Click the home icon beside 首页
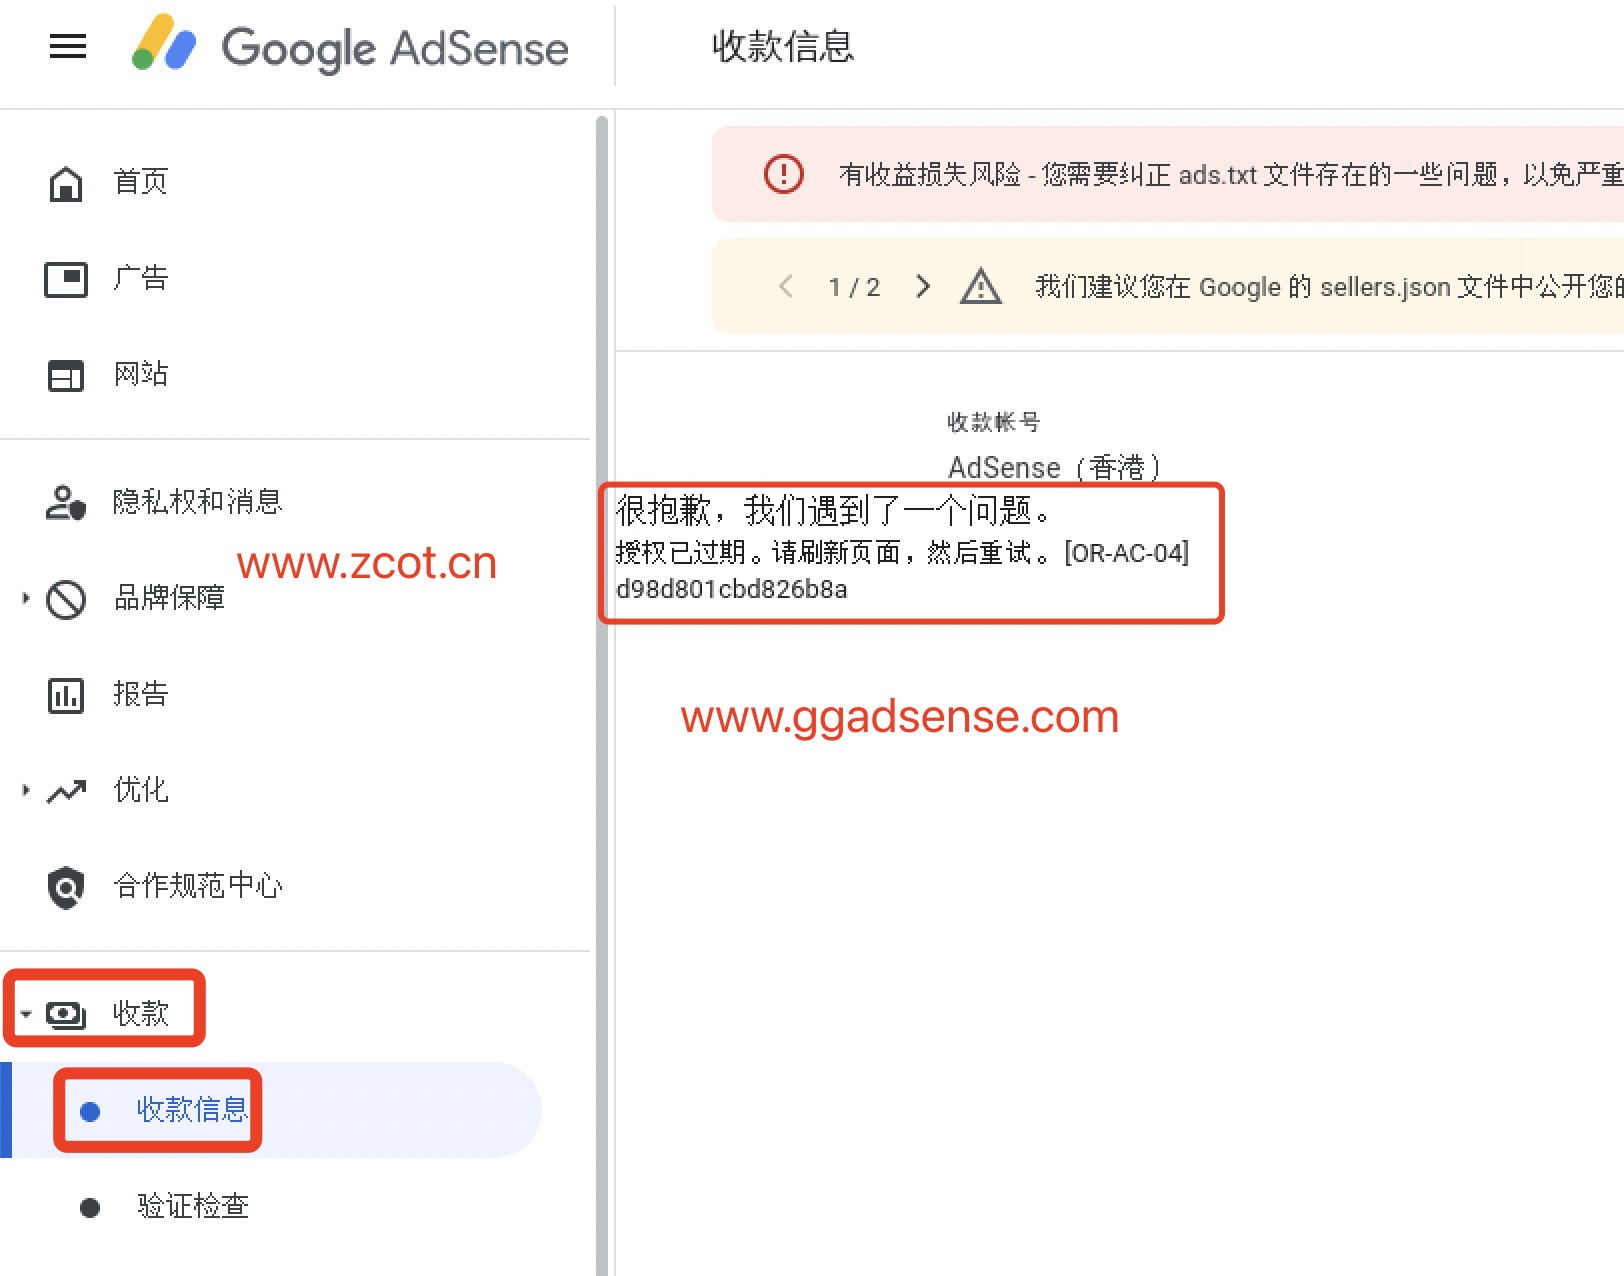 click(x=66, y=183)
